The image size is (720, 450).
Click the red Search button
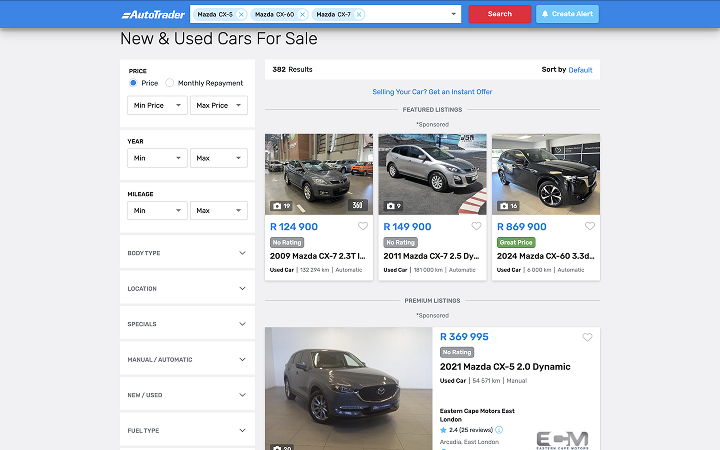tap(500, 14)
